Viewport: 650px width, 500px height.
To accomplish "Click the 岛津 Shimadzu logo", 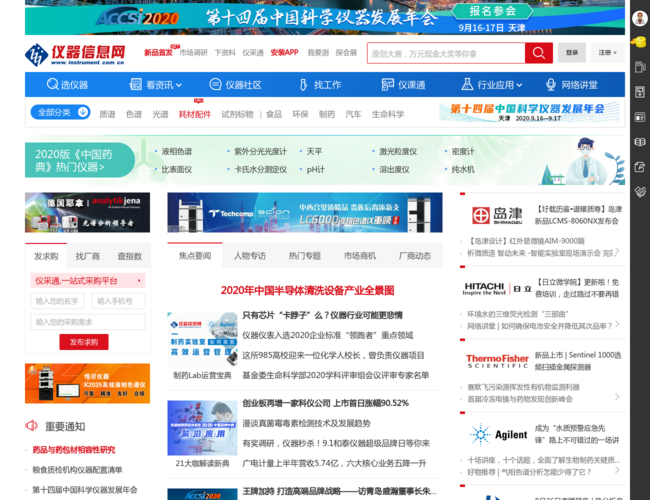I will (497, 215).
